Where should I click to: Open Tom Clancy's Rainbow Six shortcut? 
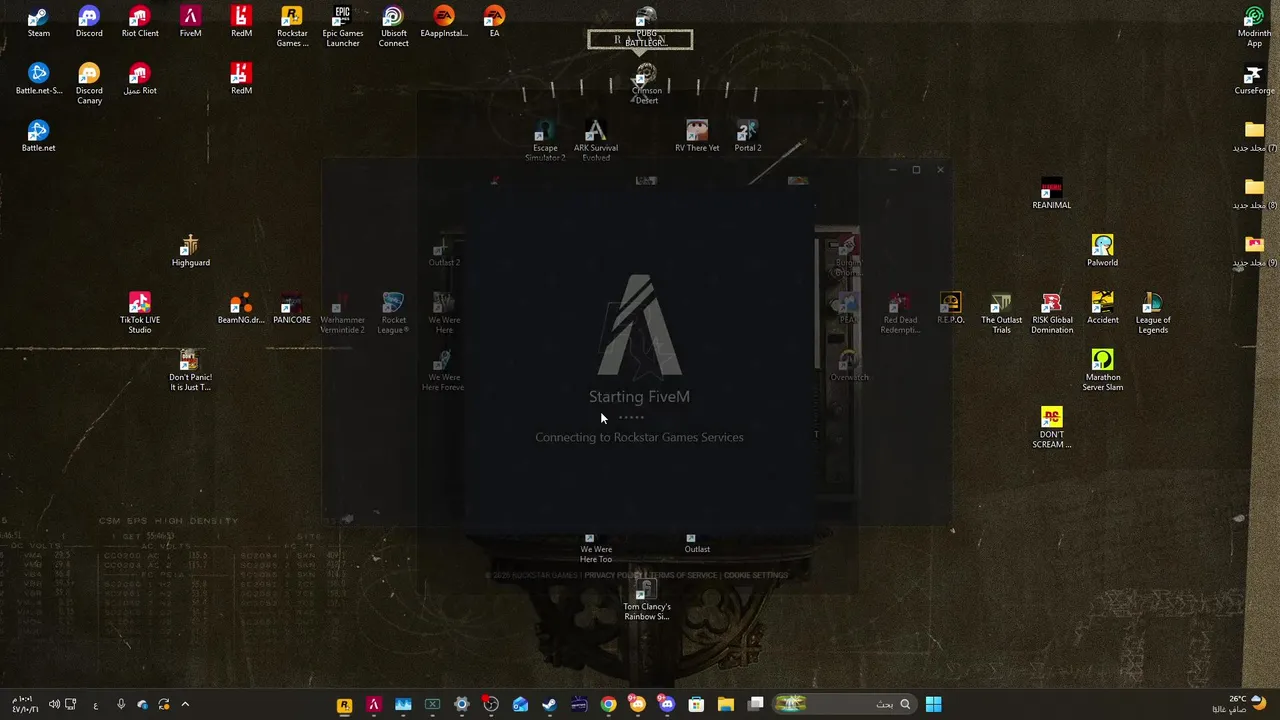tap(647, 599)
